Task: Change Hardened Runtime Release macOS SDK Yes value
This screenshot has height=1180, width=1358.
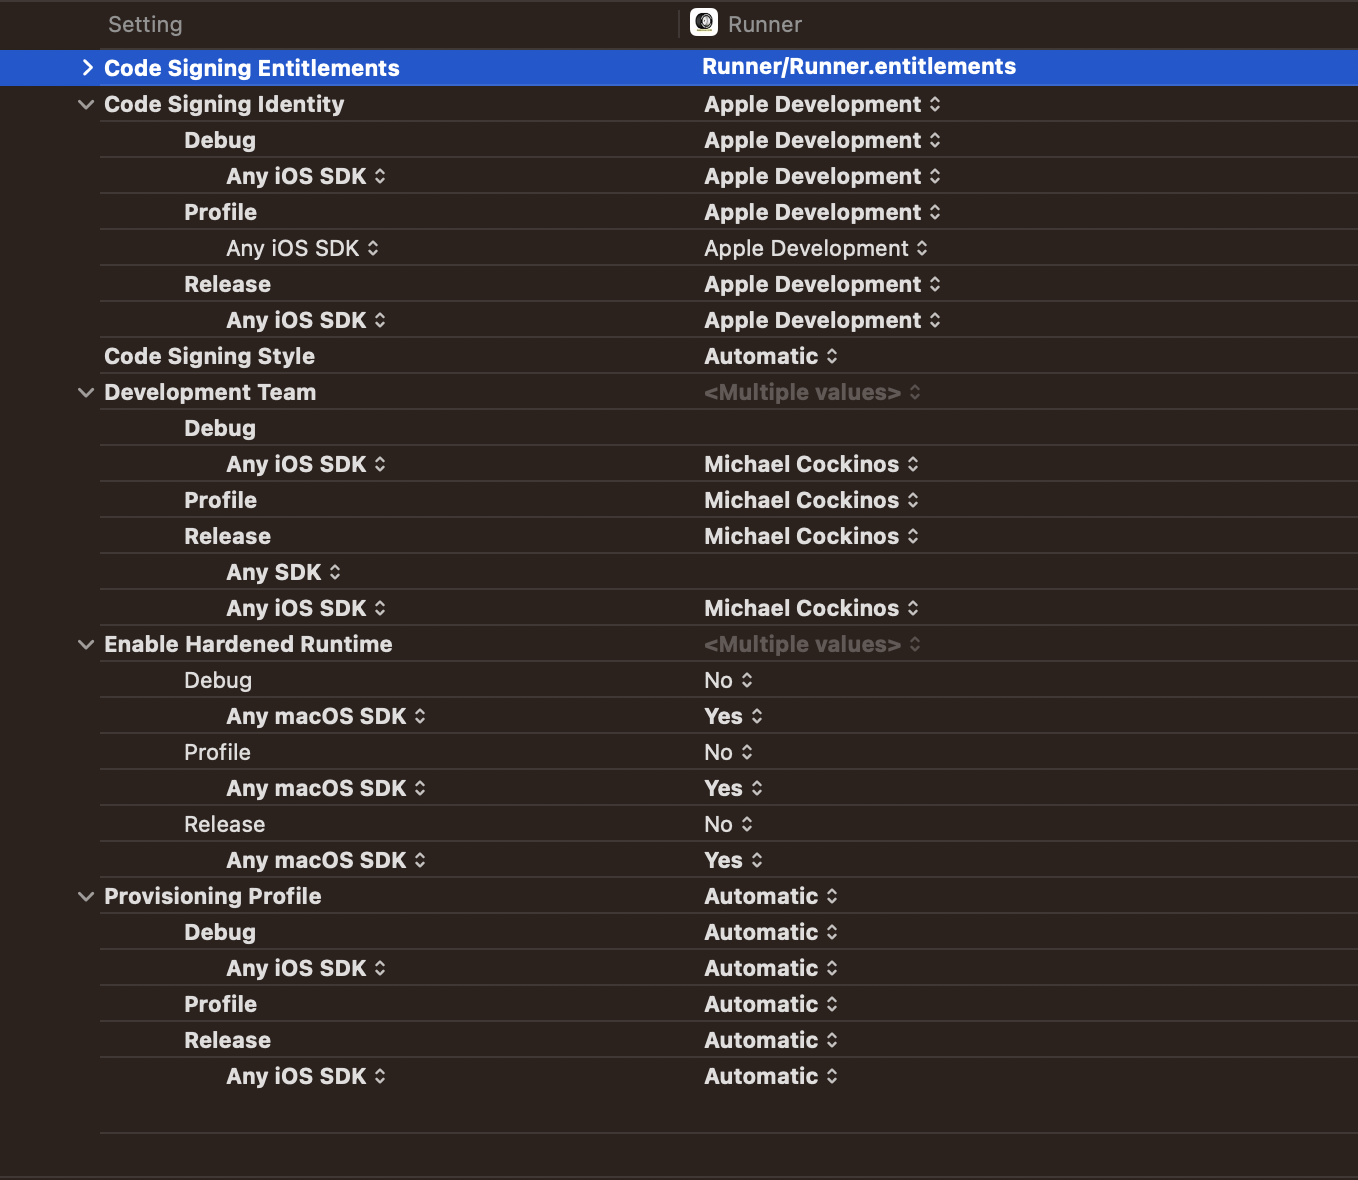Action: click(x=733, y=860)
